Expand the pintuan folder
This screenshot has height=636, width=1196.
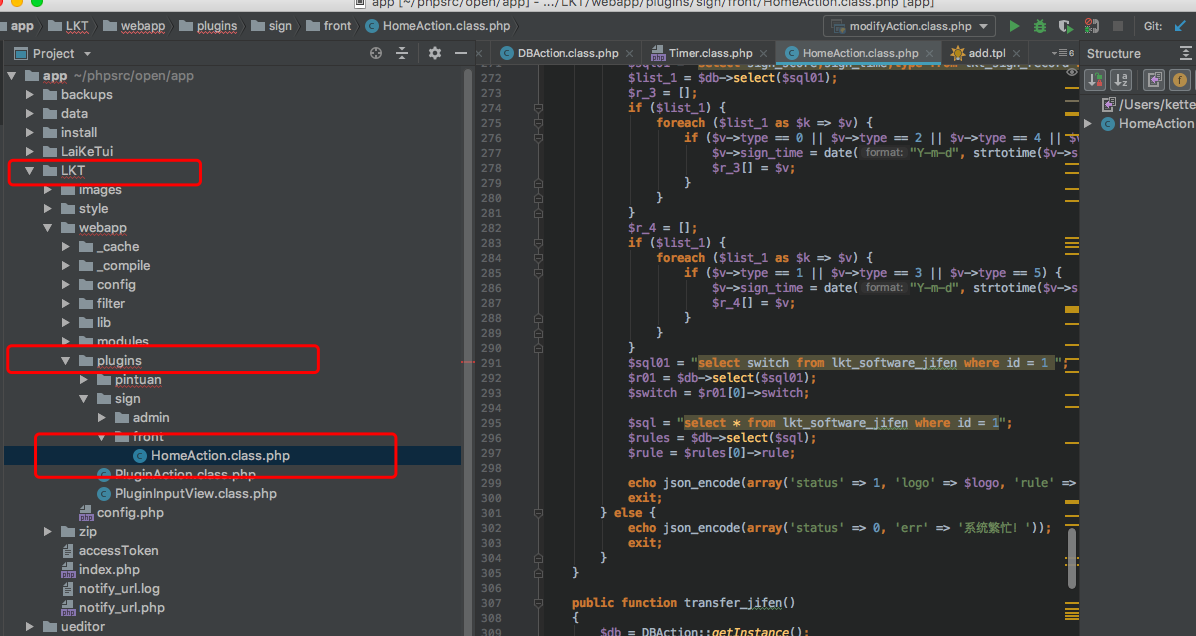[x=84, y=380]
